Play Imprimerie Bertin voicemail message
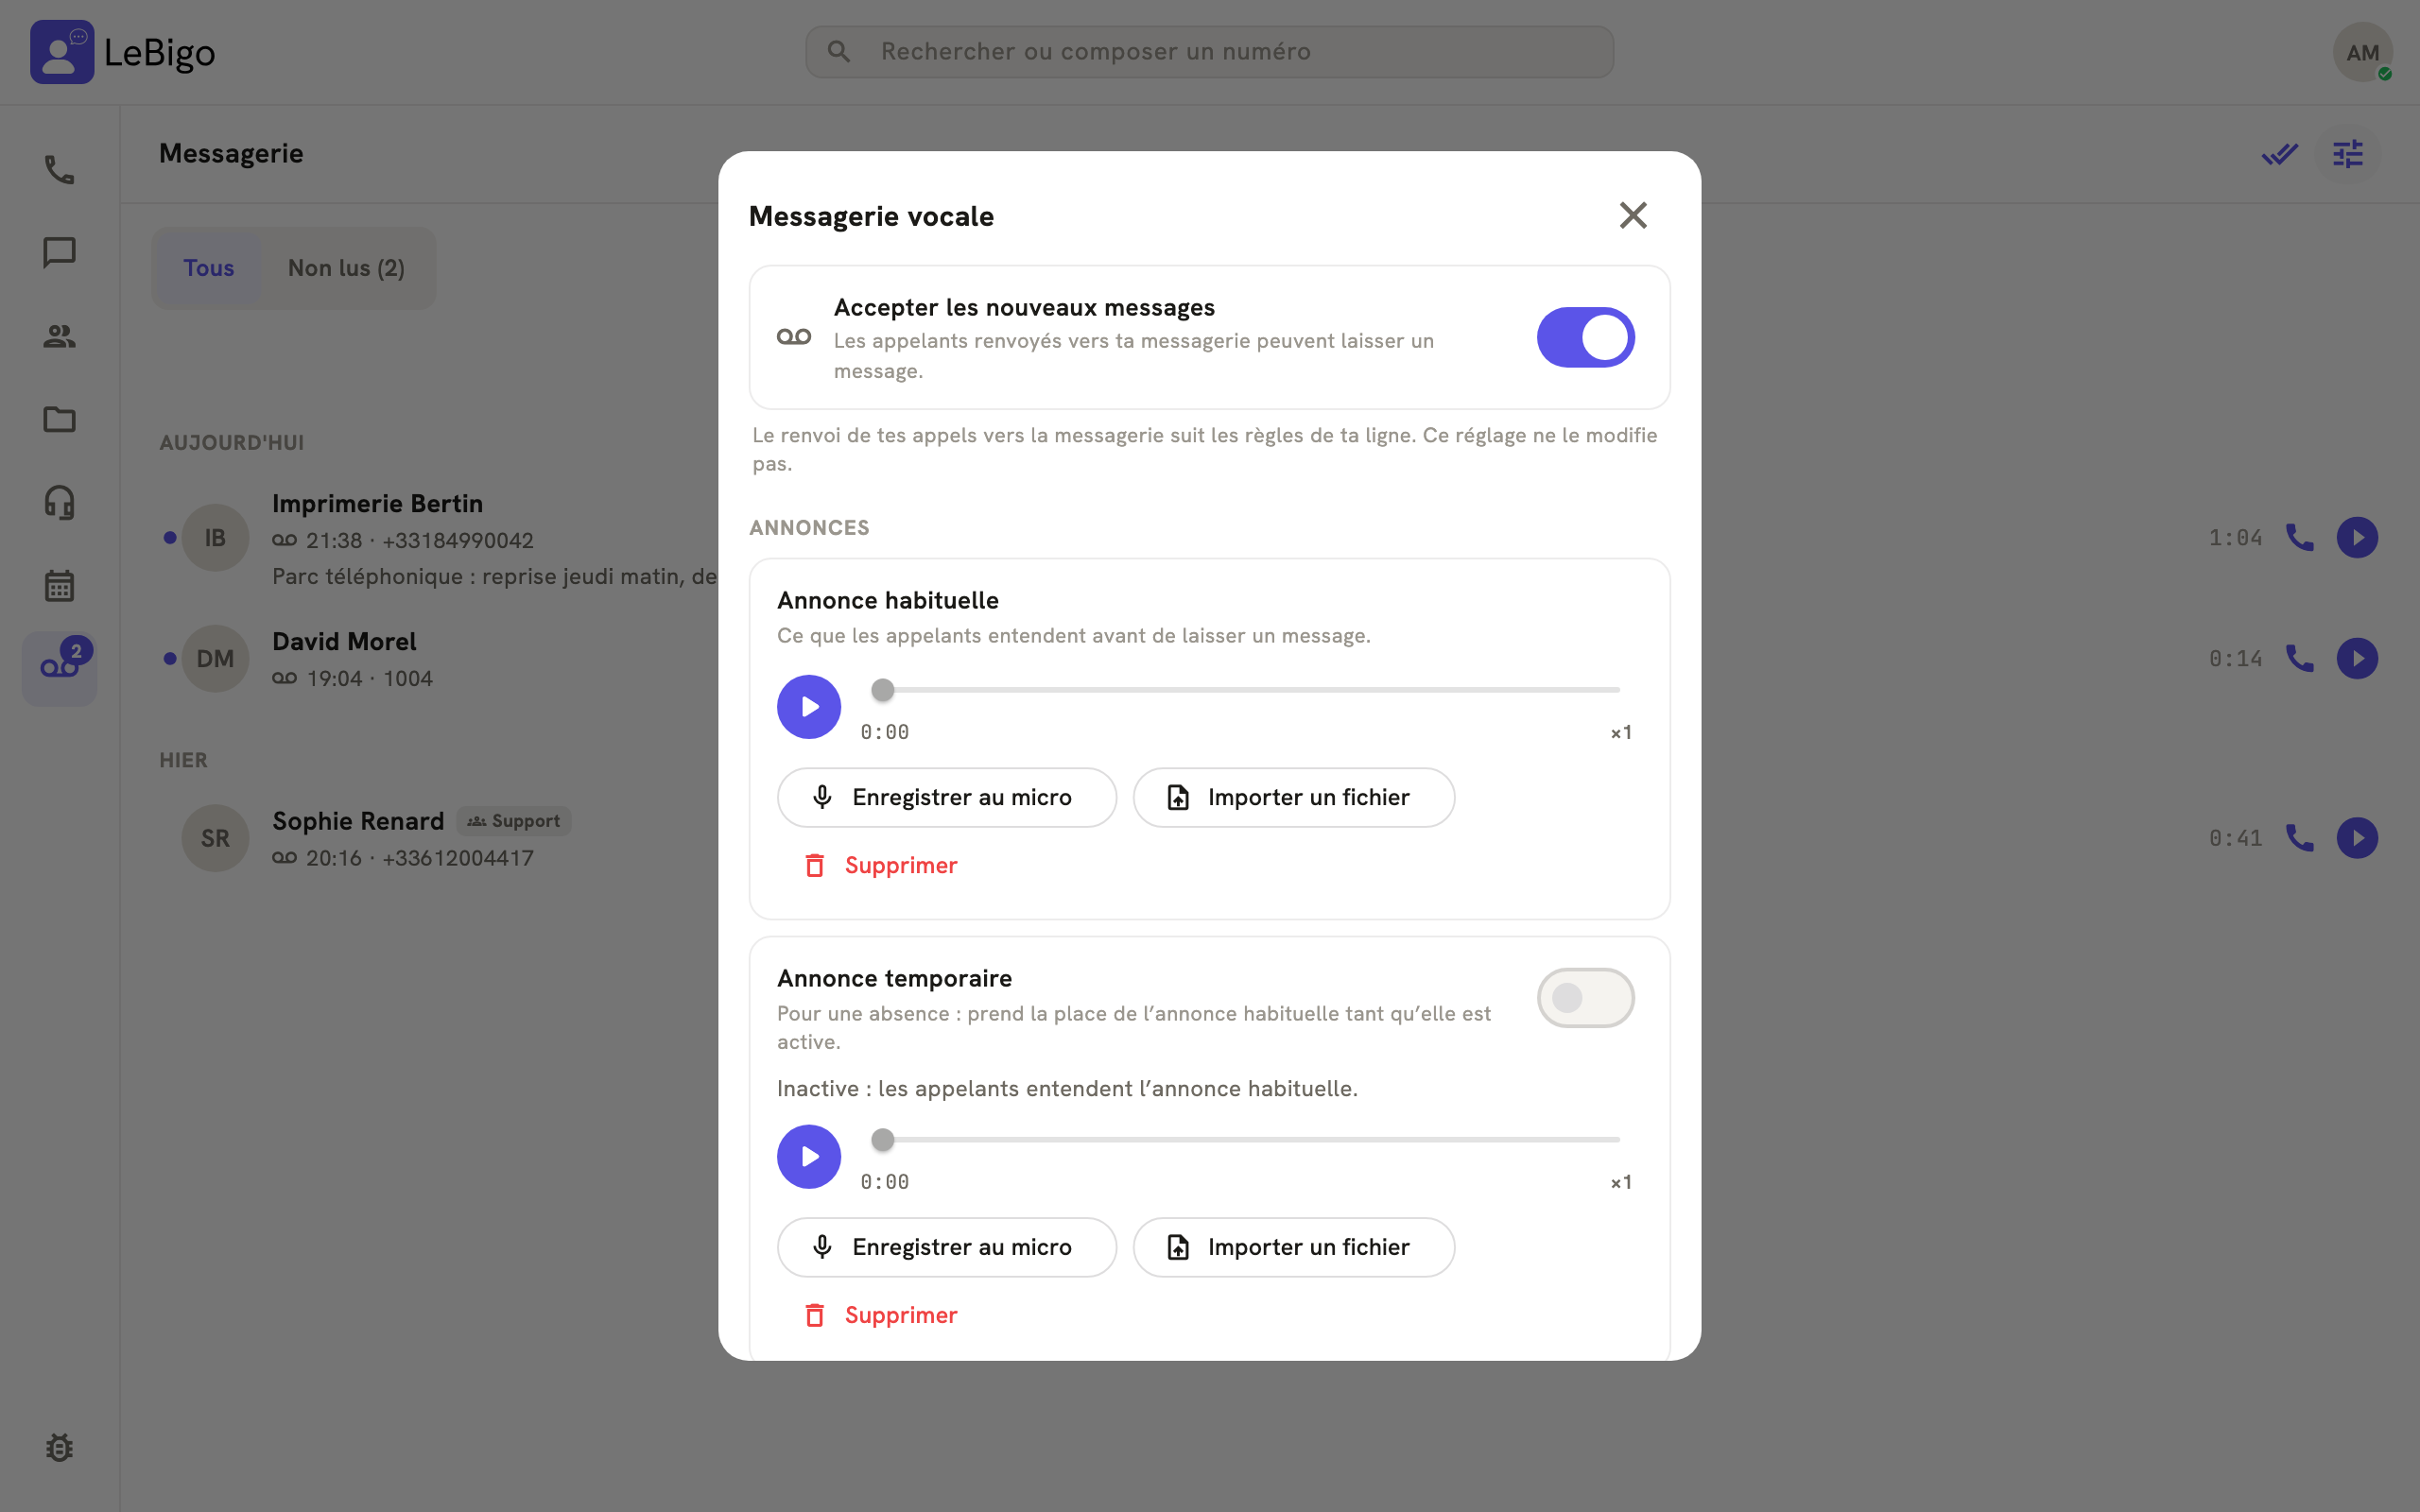The height and width of the screenshot is (1512, 2420). (x=2357, y=538)
